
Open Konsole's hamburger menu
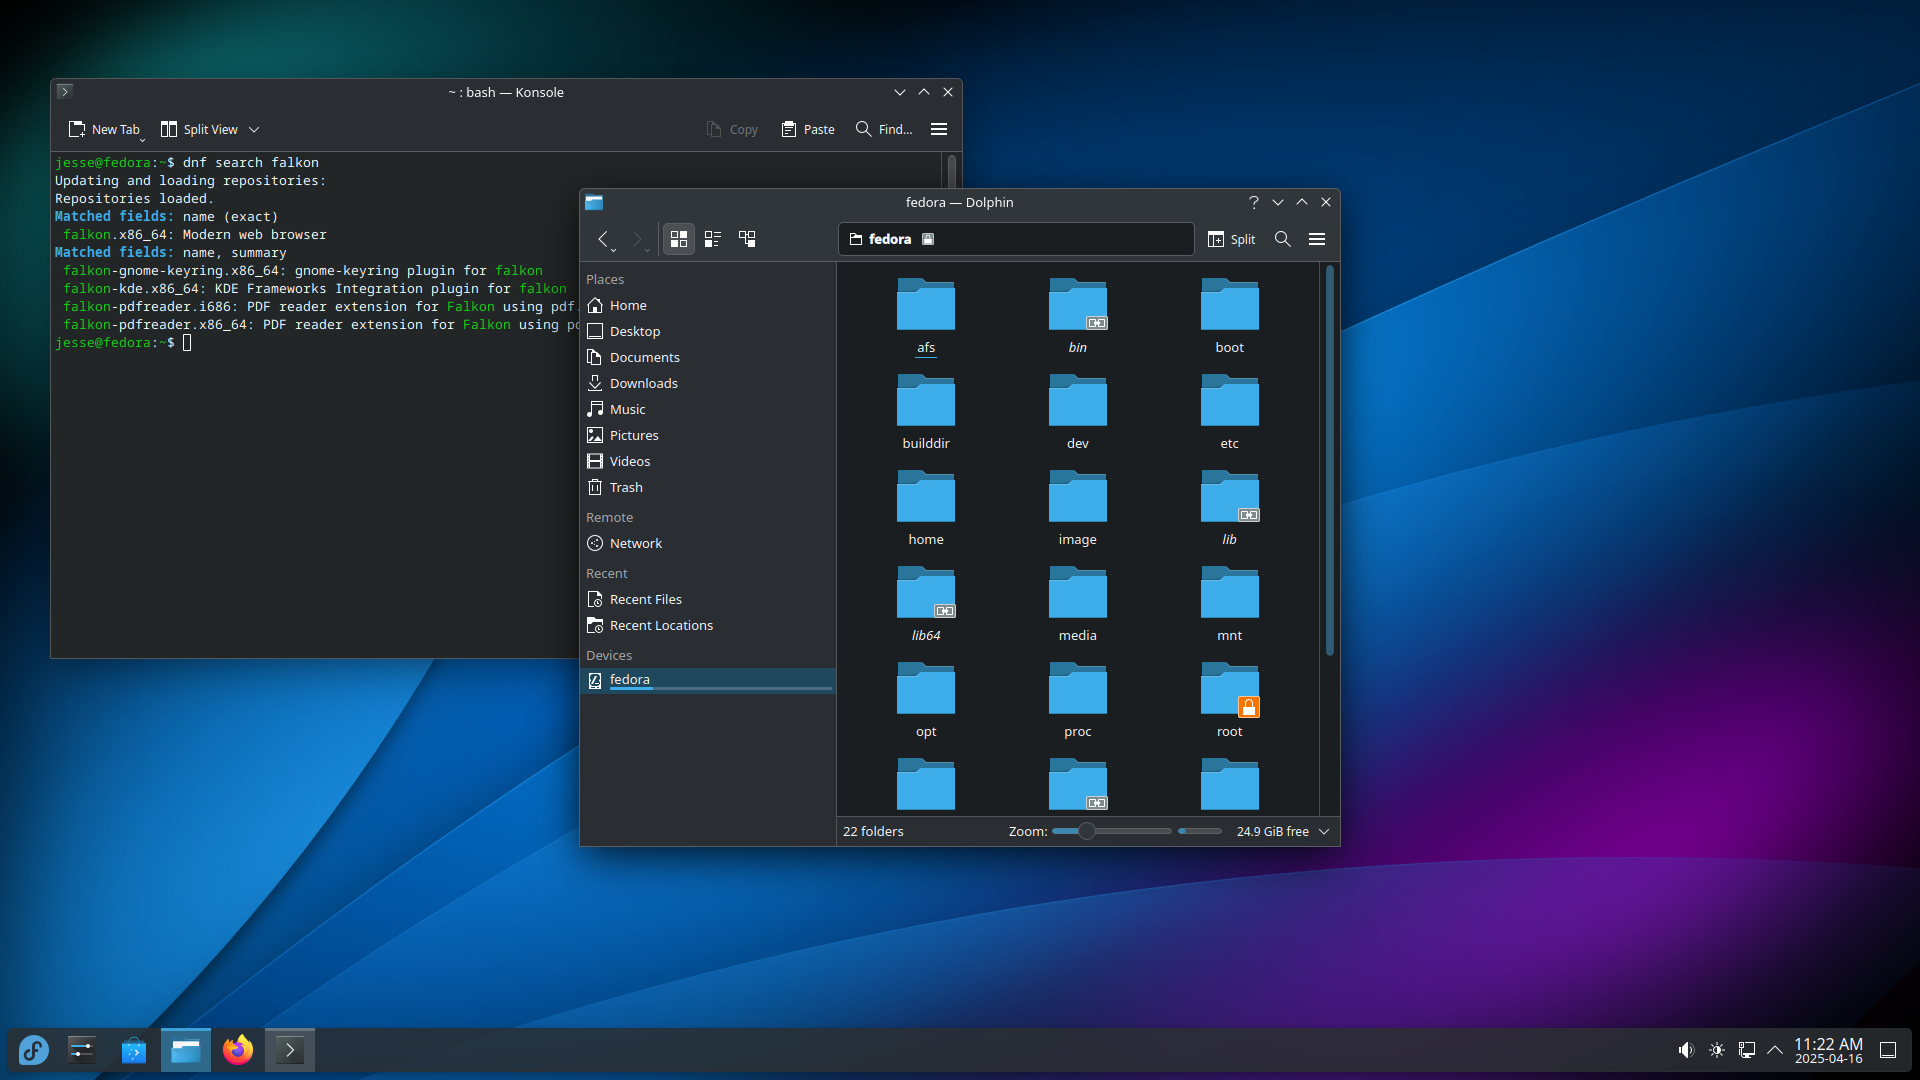click(x=939, y=129)
